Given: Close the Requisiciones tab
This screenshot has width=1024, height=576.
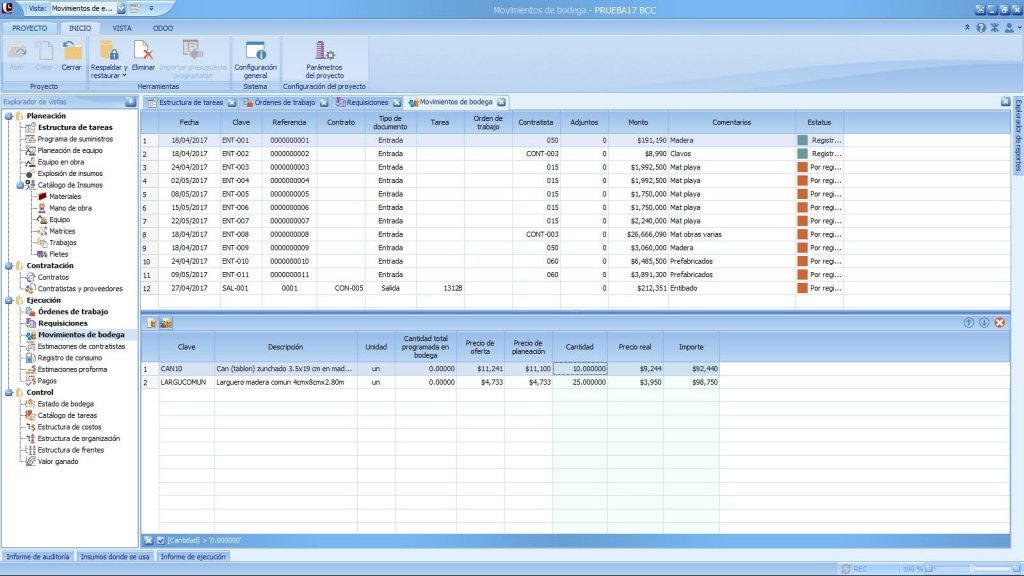Looking at the screenshot, I should coord(397,102).
